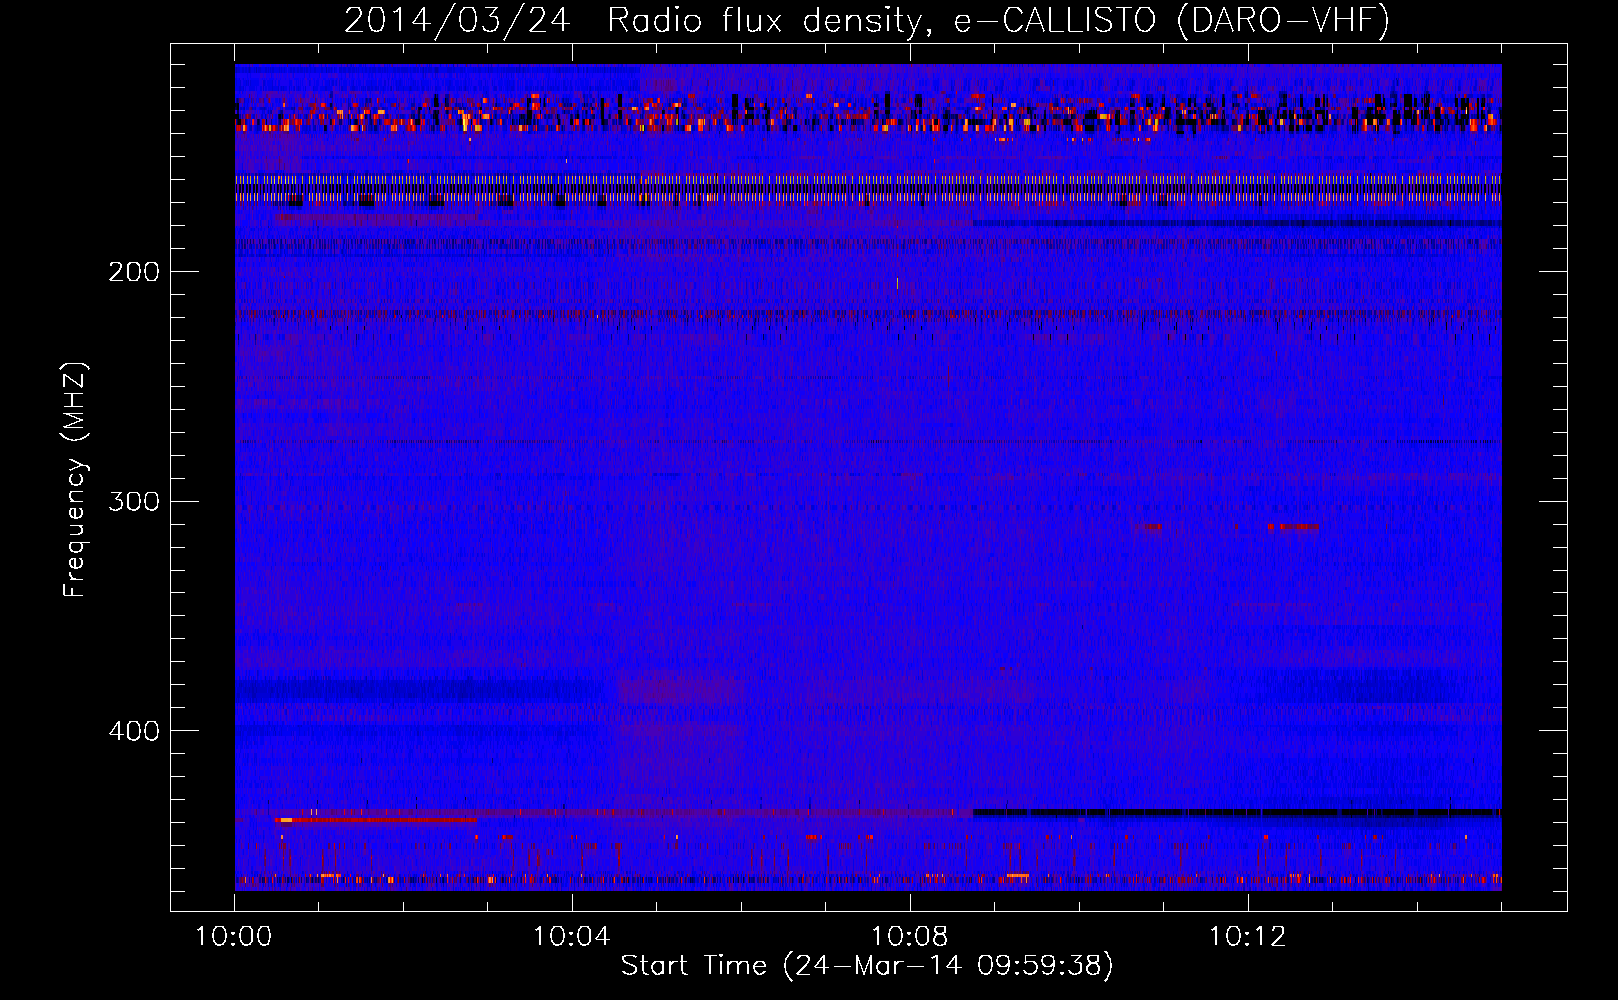Screen dimensions: 1618x1000
Task: Click the black horizontal band near 435 MHz after 10:09
Action: click(1237, 813)
